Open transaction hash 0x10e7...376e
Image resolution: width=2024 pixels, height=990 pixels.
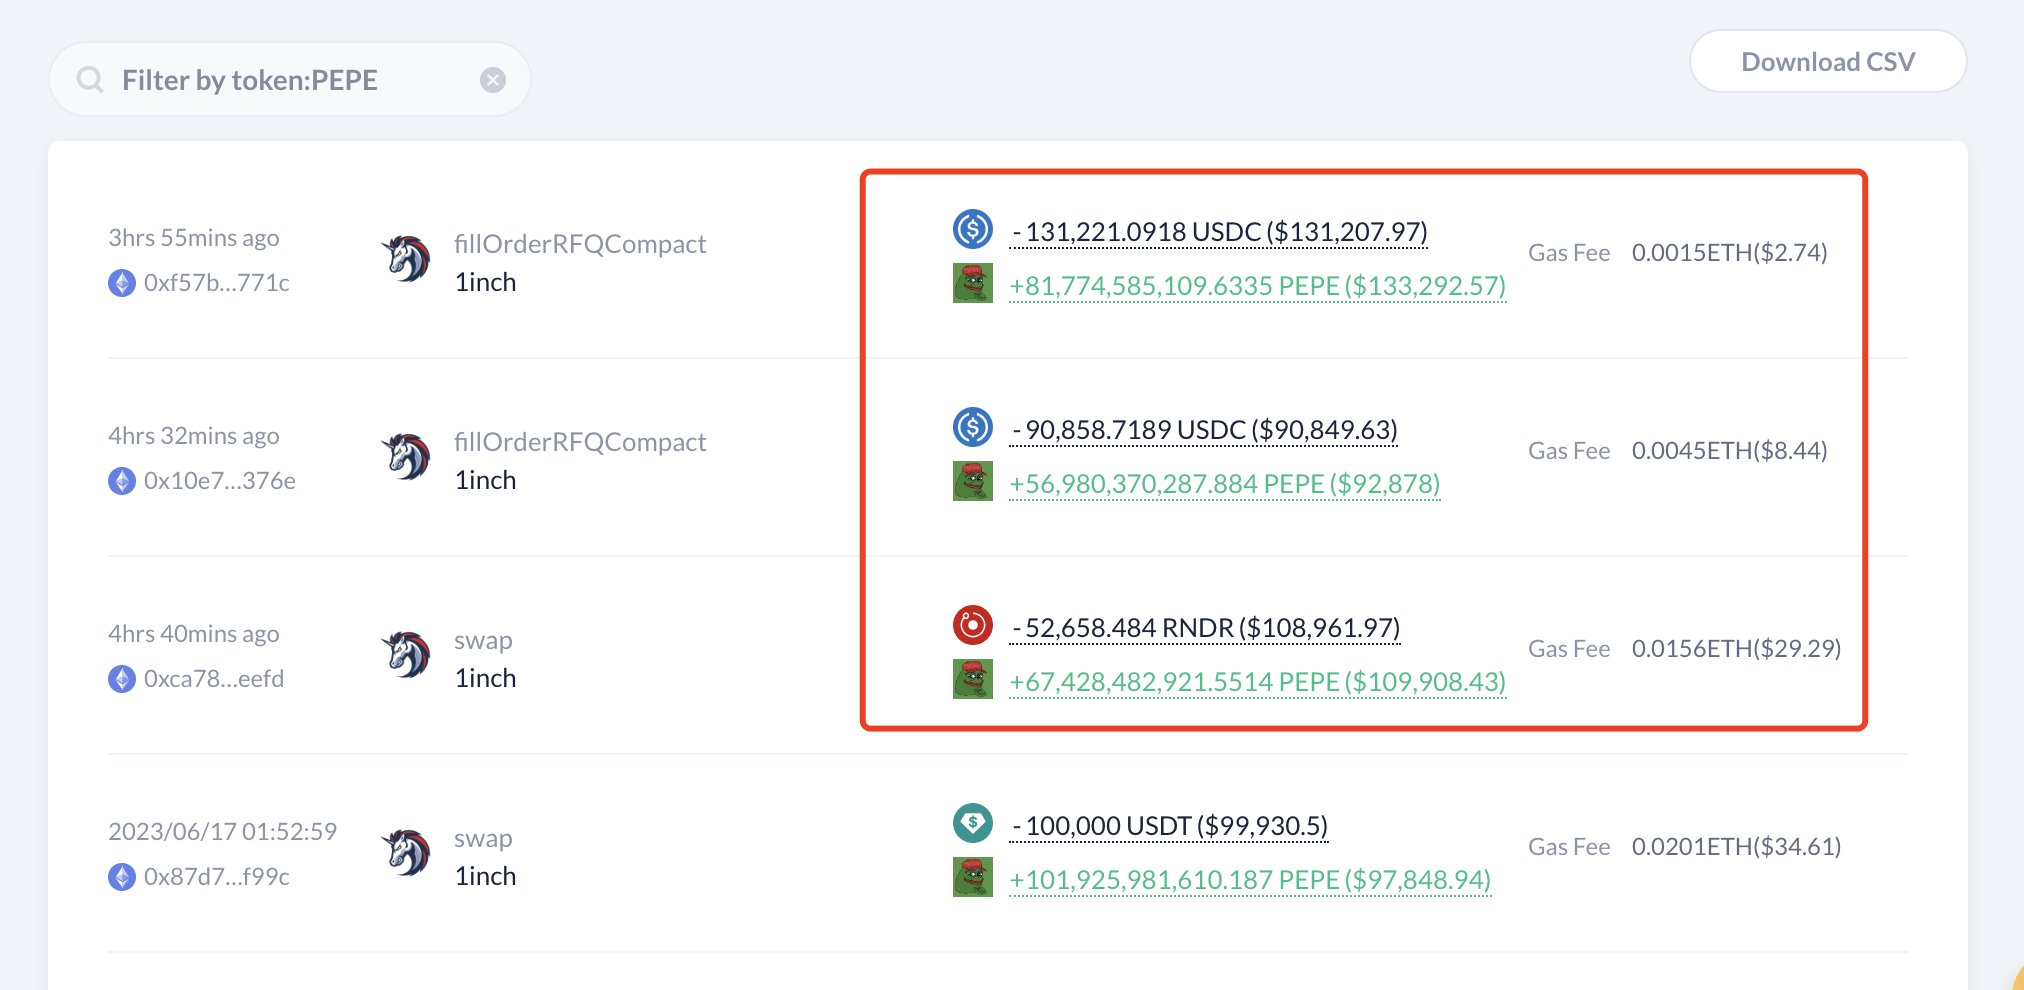click(x=220, y=481)
